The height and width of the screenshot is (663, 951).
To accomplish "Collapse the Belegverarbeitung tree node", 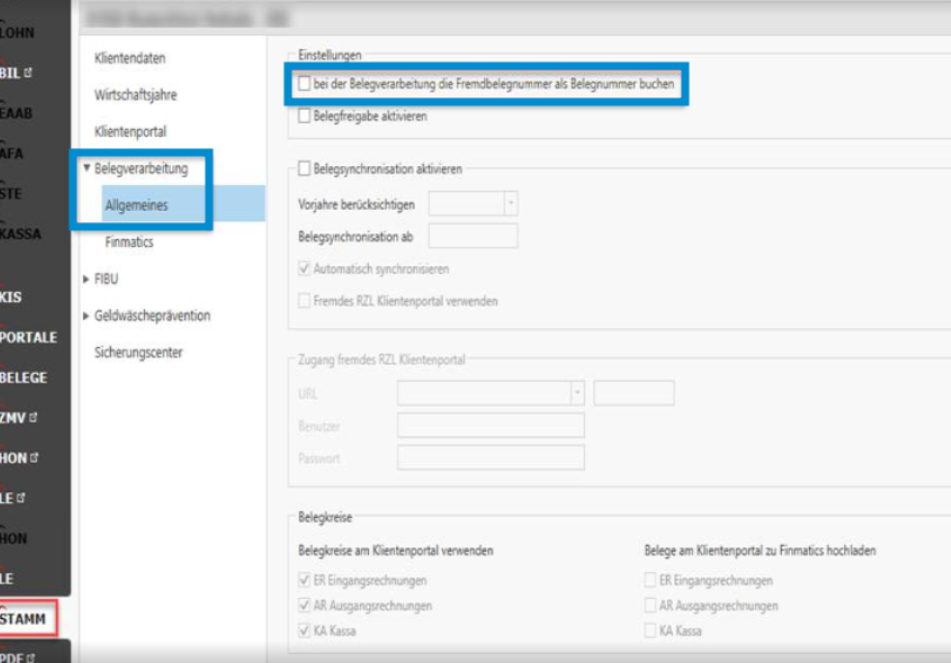I will tap(87, 168).
